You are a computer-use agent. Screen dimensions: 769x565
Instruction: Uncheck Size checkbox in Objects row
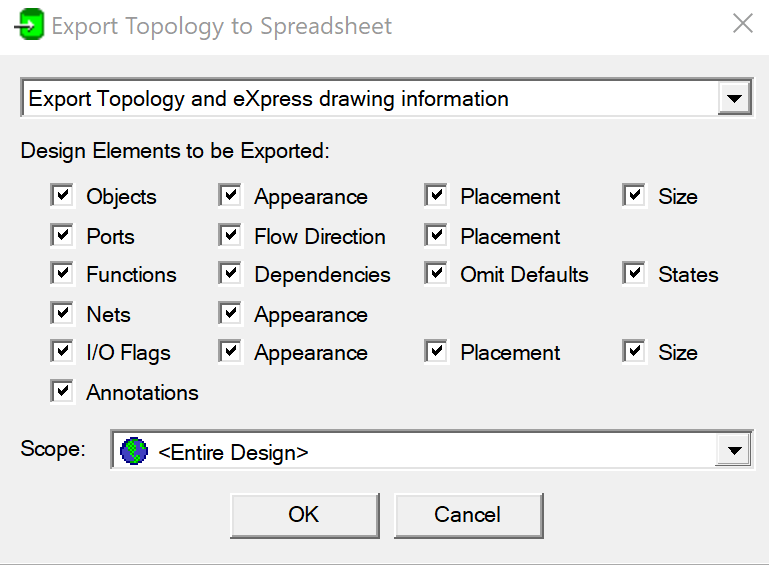click(634, 196)
